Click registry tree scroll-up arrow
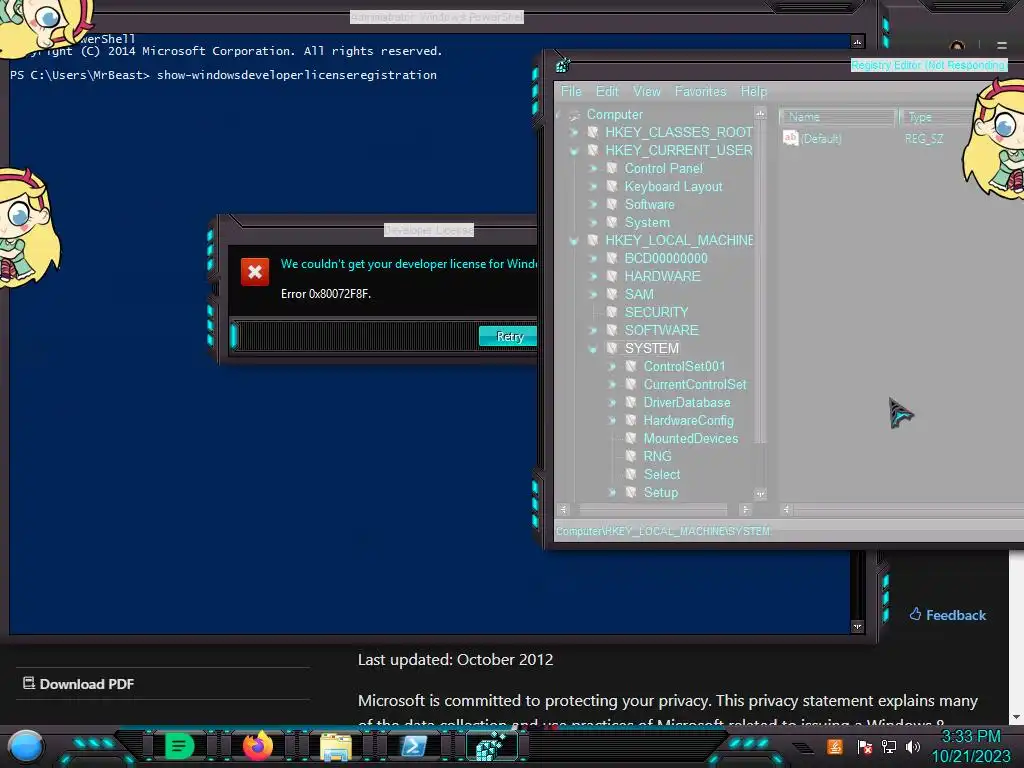Viewport: 1024px width, 768px height. 760,114
